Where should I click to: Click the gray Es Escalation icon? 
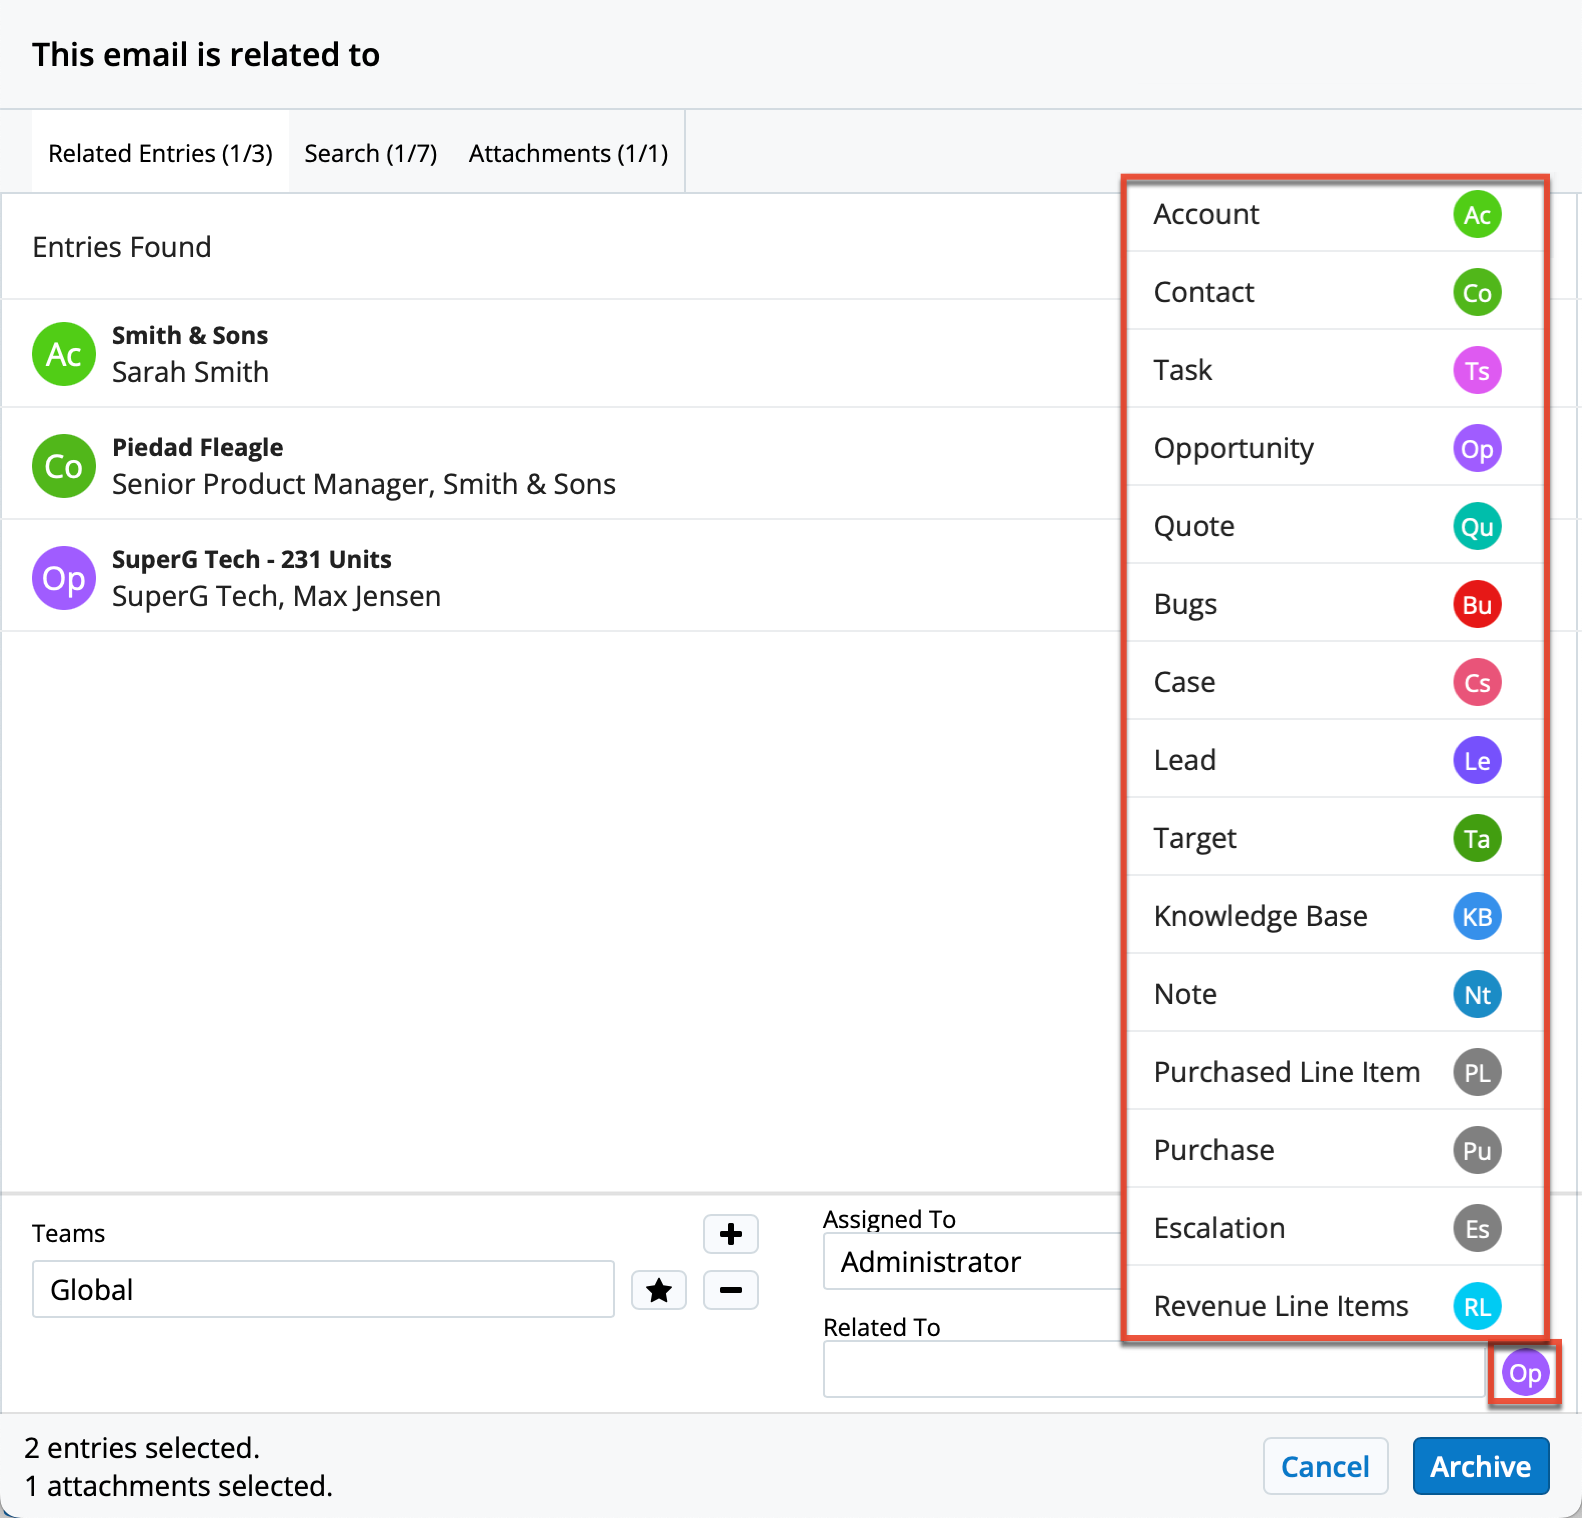coord(1477,1228)
